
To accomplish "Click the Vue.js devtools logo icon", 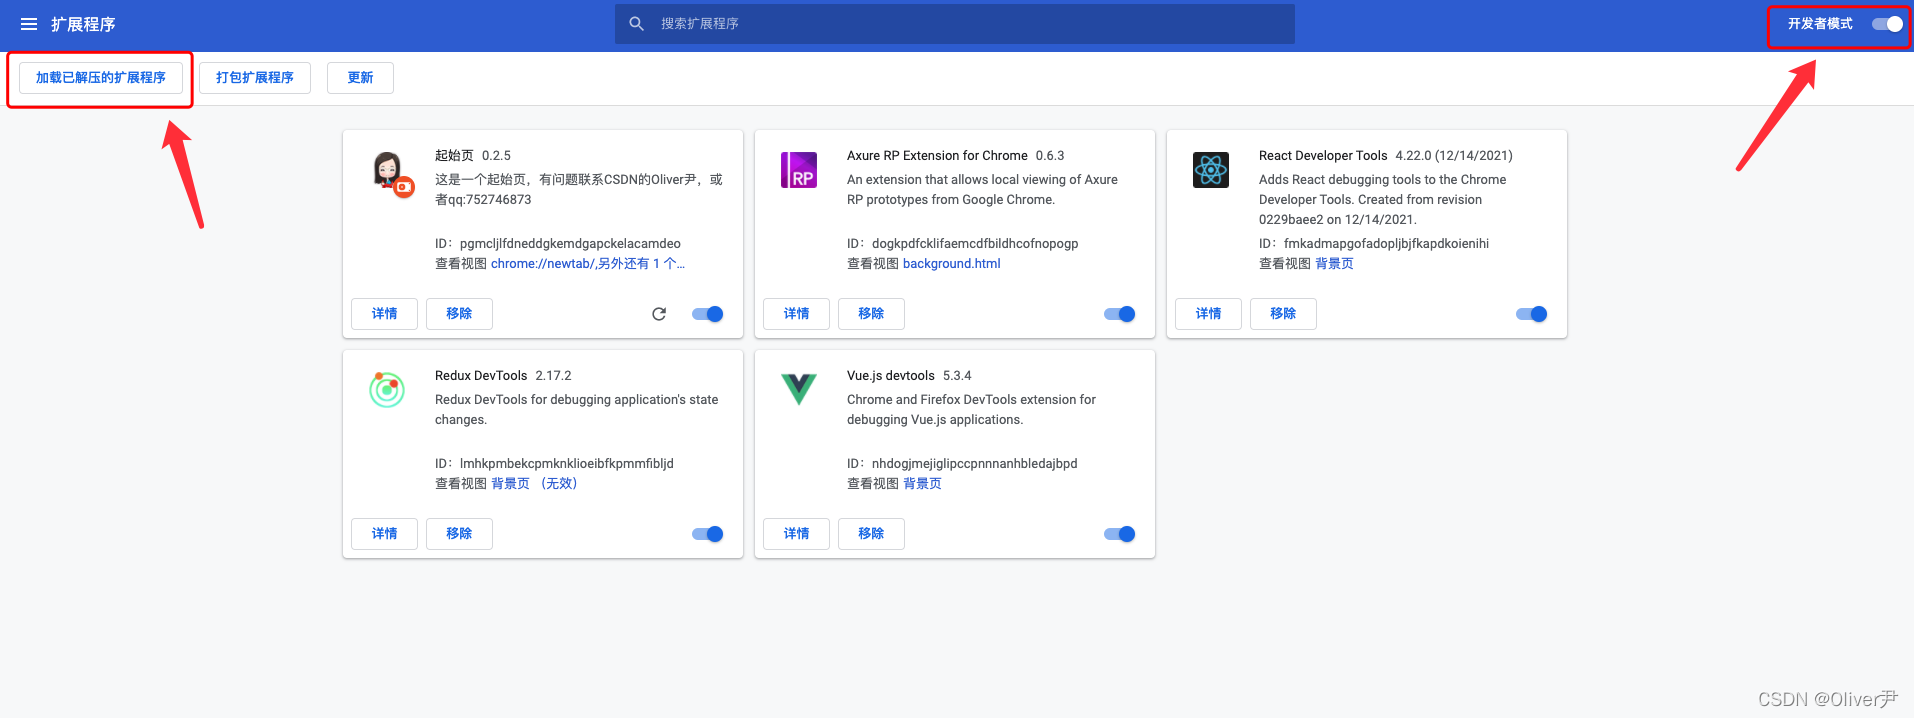I will 798,388.
